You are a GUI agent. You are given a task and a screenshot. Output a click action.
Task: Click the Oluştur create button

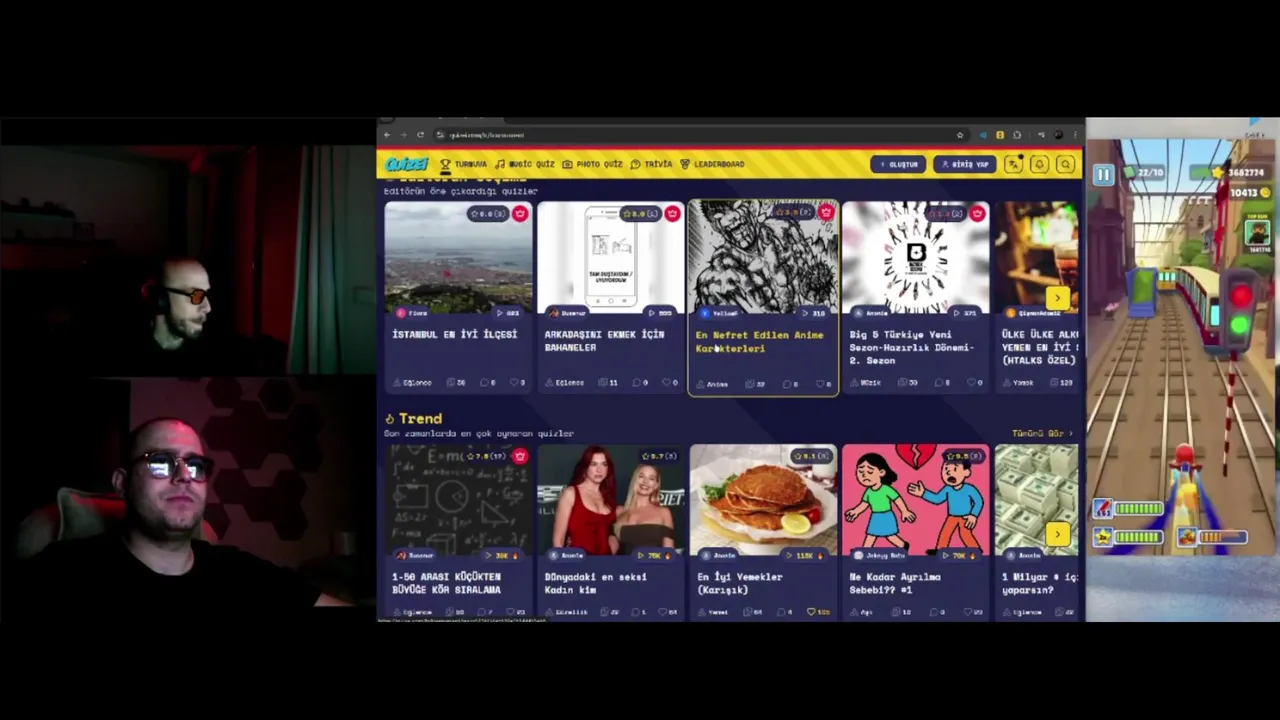pyautogui.click(x=898, y=164)
